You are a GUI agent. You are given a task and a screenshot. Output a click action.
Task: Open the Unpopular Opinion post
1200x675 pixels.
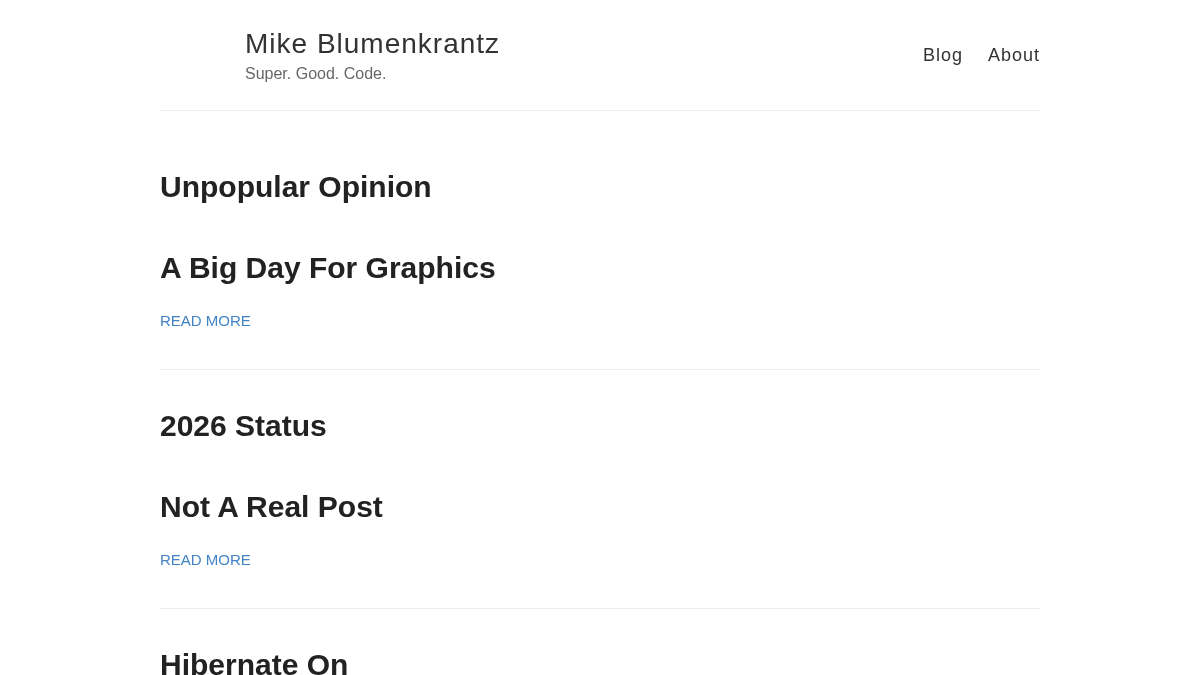tap(295, 187)
